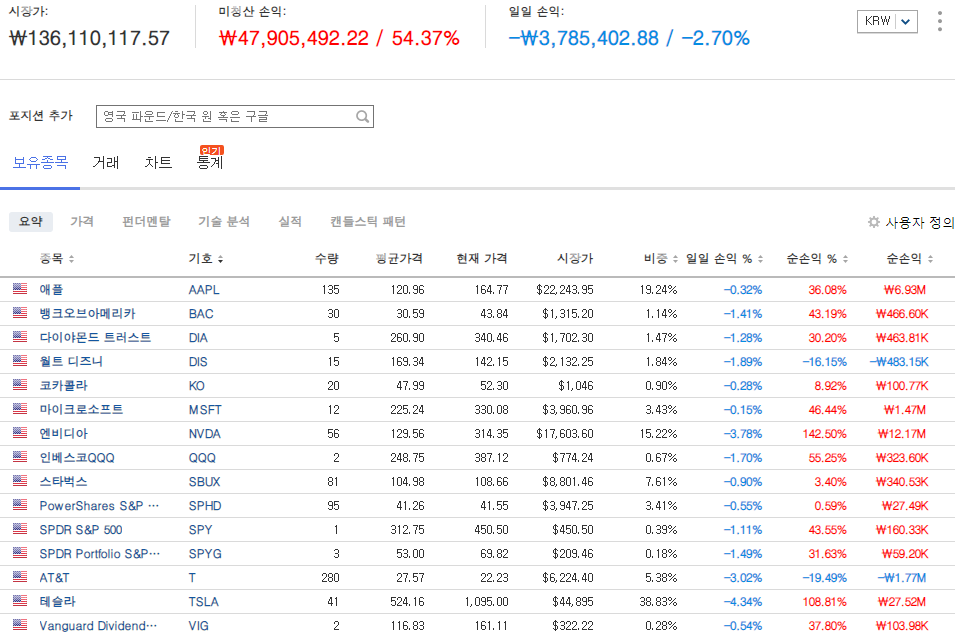Open the 엔비디아 stock link
The width and height of the screenshot is (955, 642).
click(63, 434)
